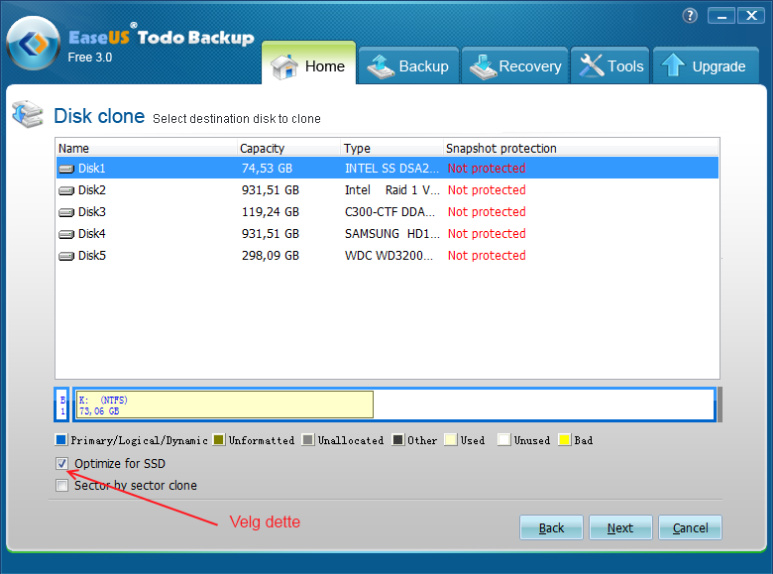
Task: Click the bright yellow Bad legend swatch
Action: [x=564, y=440]
